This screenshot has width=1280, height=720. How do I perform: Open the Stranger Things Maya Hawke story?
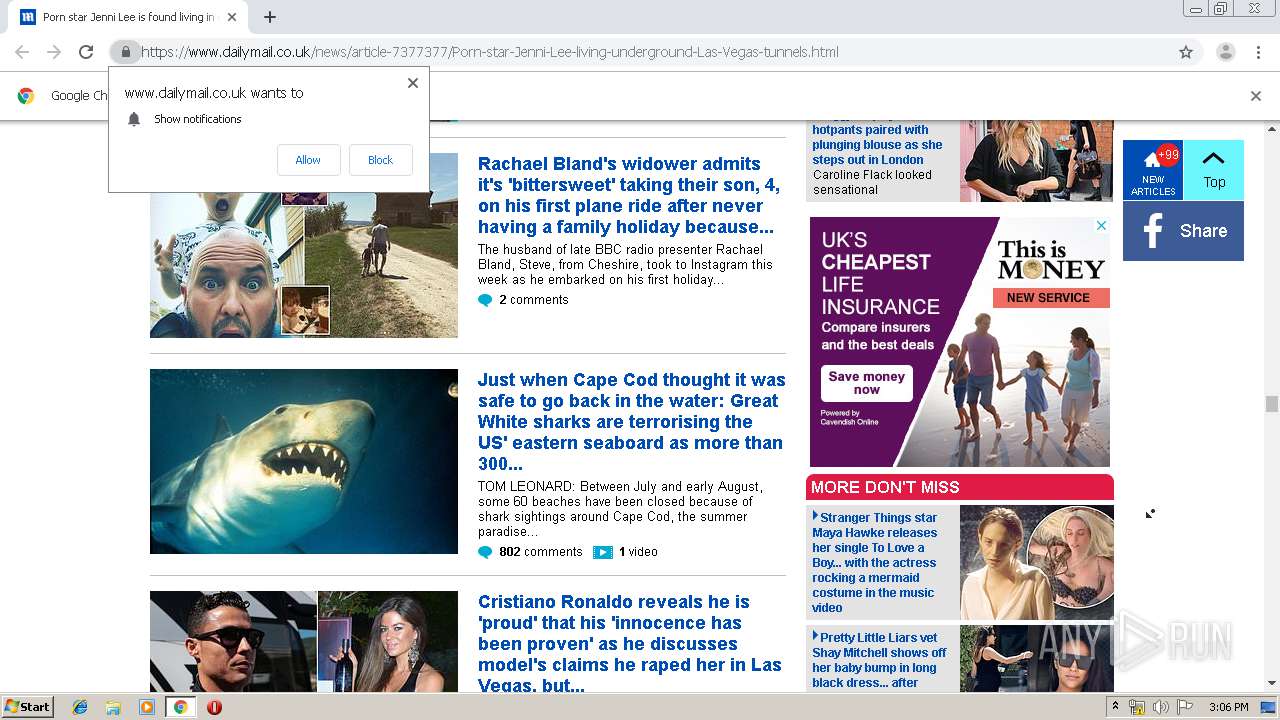(x=875, y=562)
